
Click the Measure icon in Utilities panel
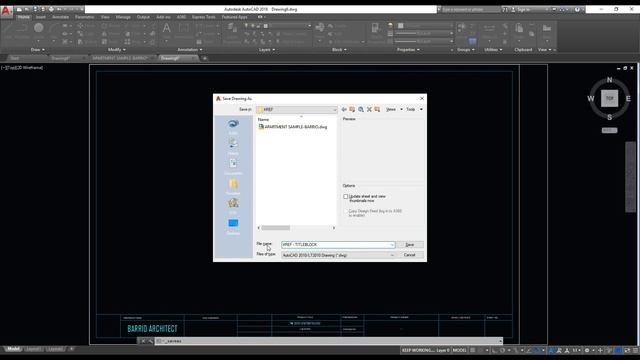tap(489, 28)
